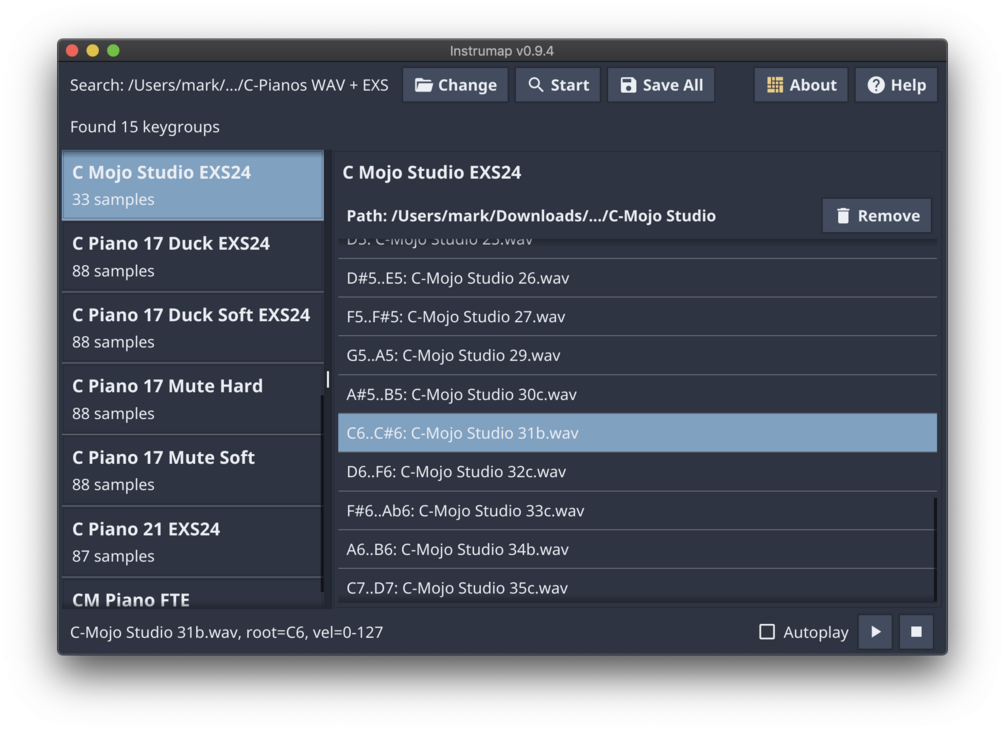Stop sample playback
The height and width of the screenshot is (731, 1005).
click(x=916, y=632)
